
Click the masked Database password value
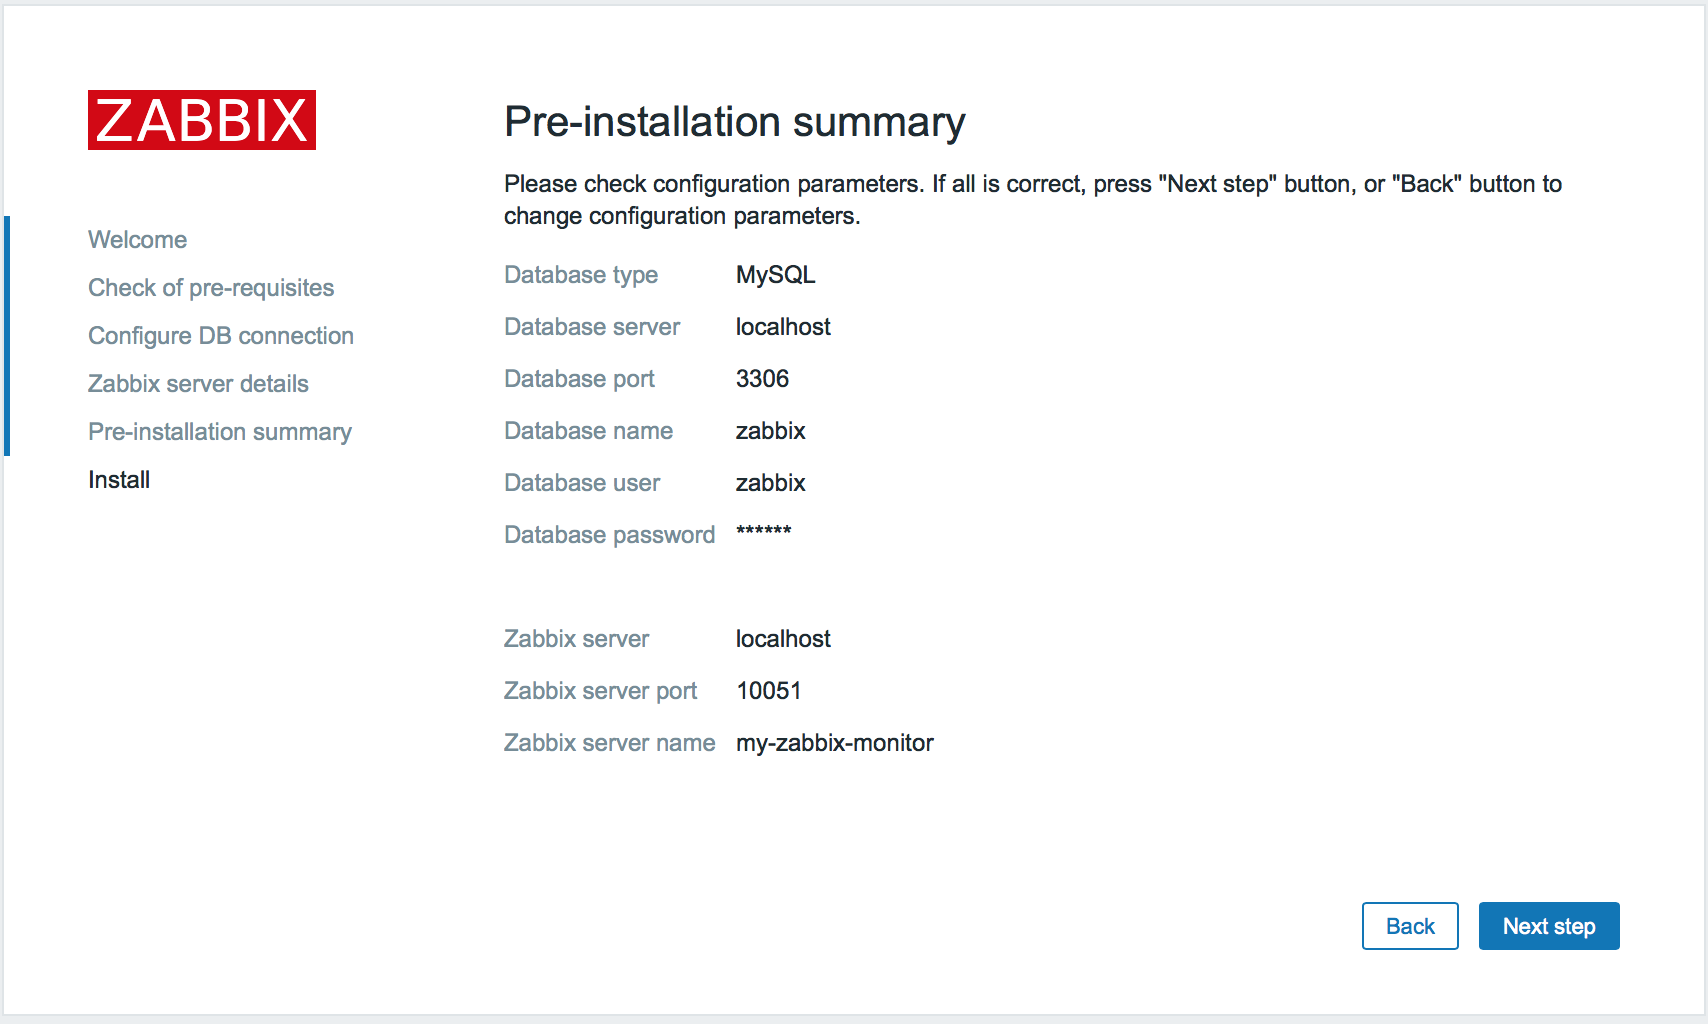pos(764,532)
